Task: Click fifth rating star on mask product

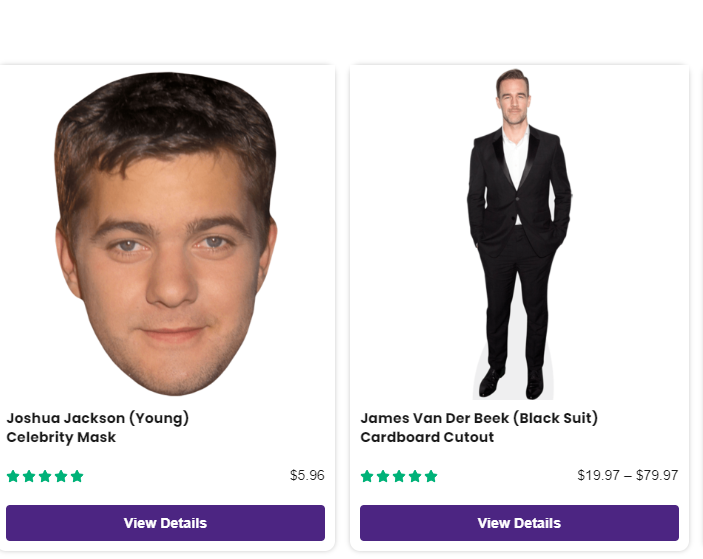Action: coord(77,476)
